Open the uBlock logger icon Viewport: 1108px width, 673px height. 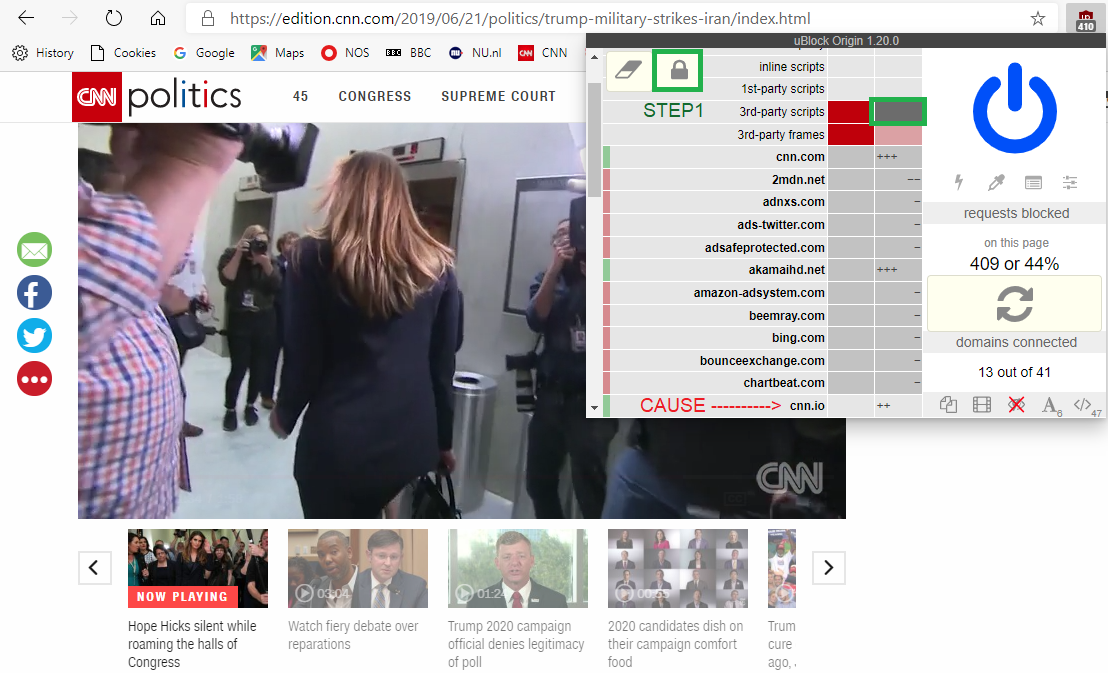[x=1033, y=183]
